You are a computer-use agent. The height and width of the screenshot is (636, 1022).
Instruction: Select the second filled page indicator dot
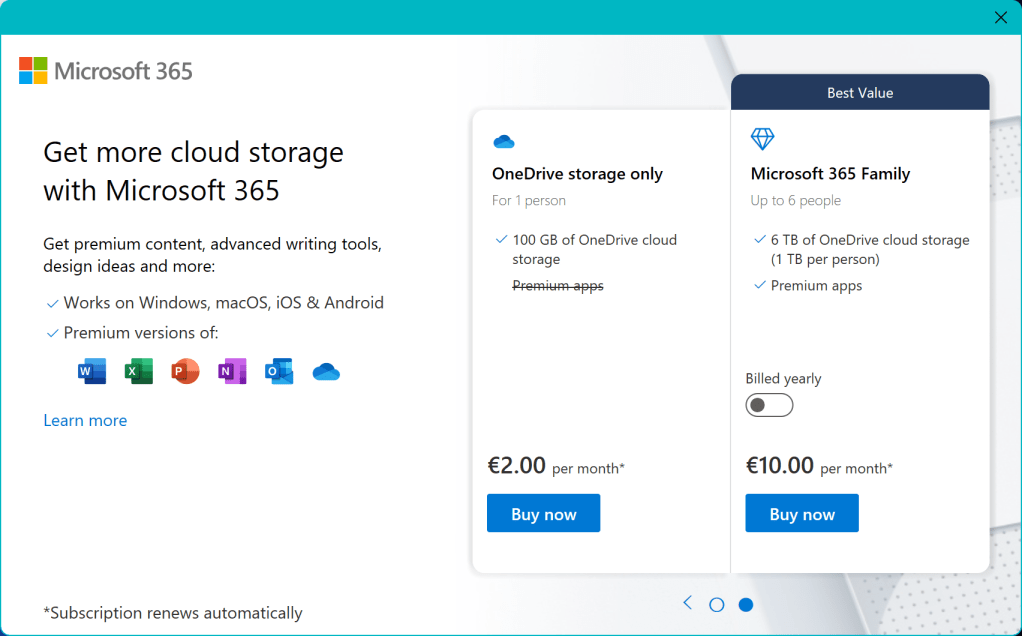746,604
